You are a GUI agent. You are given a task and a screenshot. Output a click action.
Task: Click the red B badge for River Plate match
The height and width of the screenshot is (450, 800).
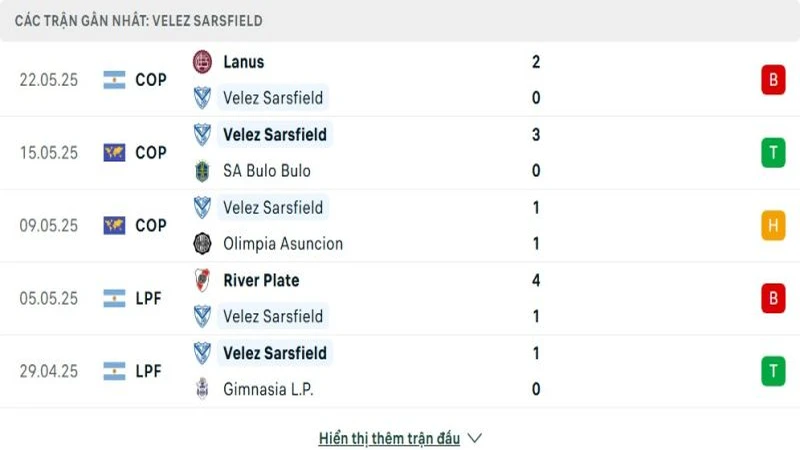773,298
